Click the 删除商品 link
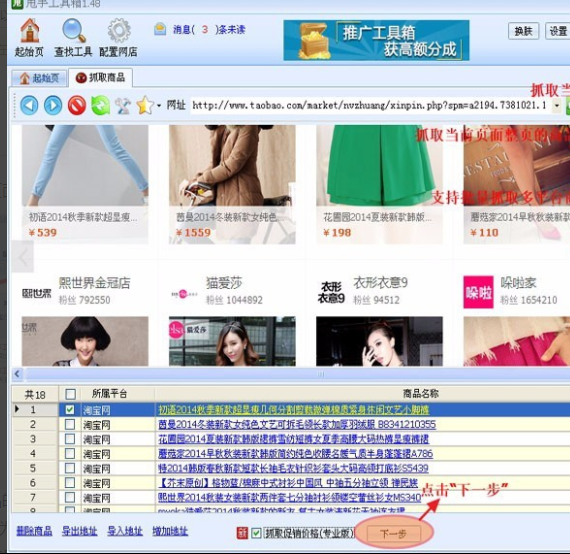Viewport: 570px width, 554px height. (x=34, y=531)
